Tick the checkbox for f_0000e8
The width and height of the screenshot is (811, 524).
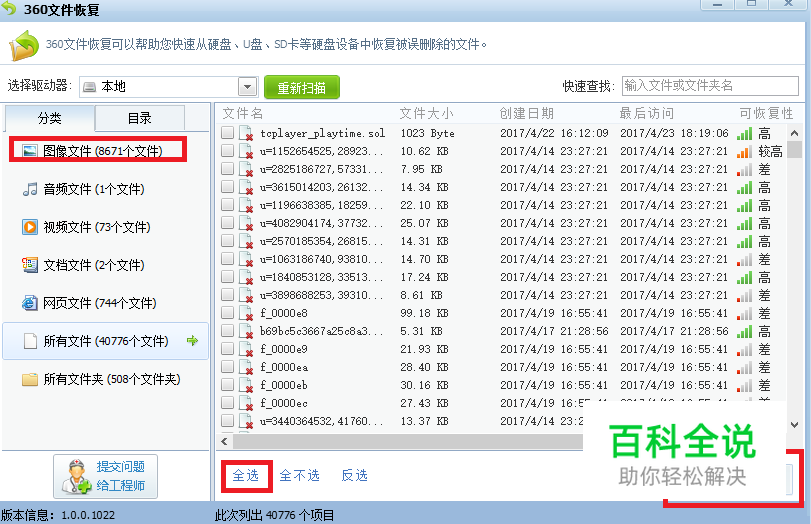(227, 312)
